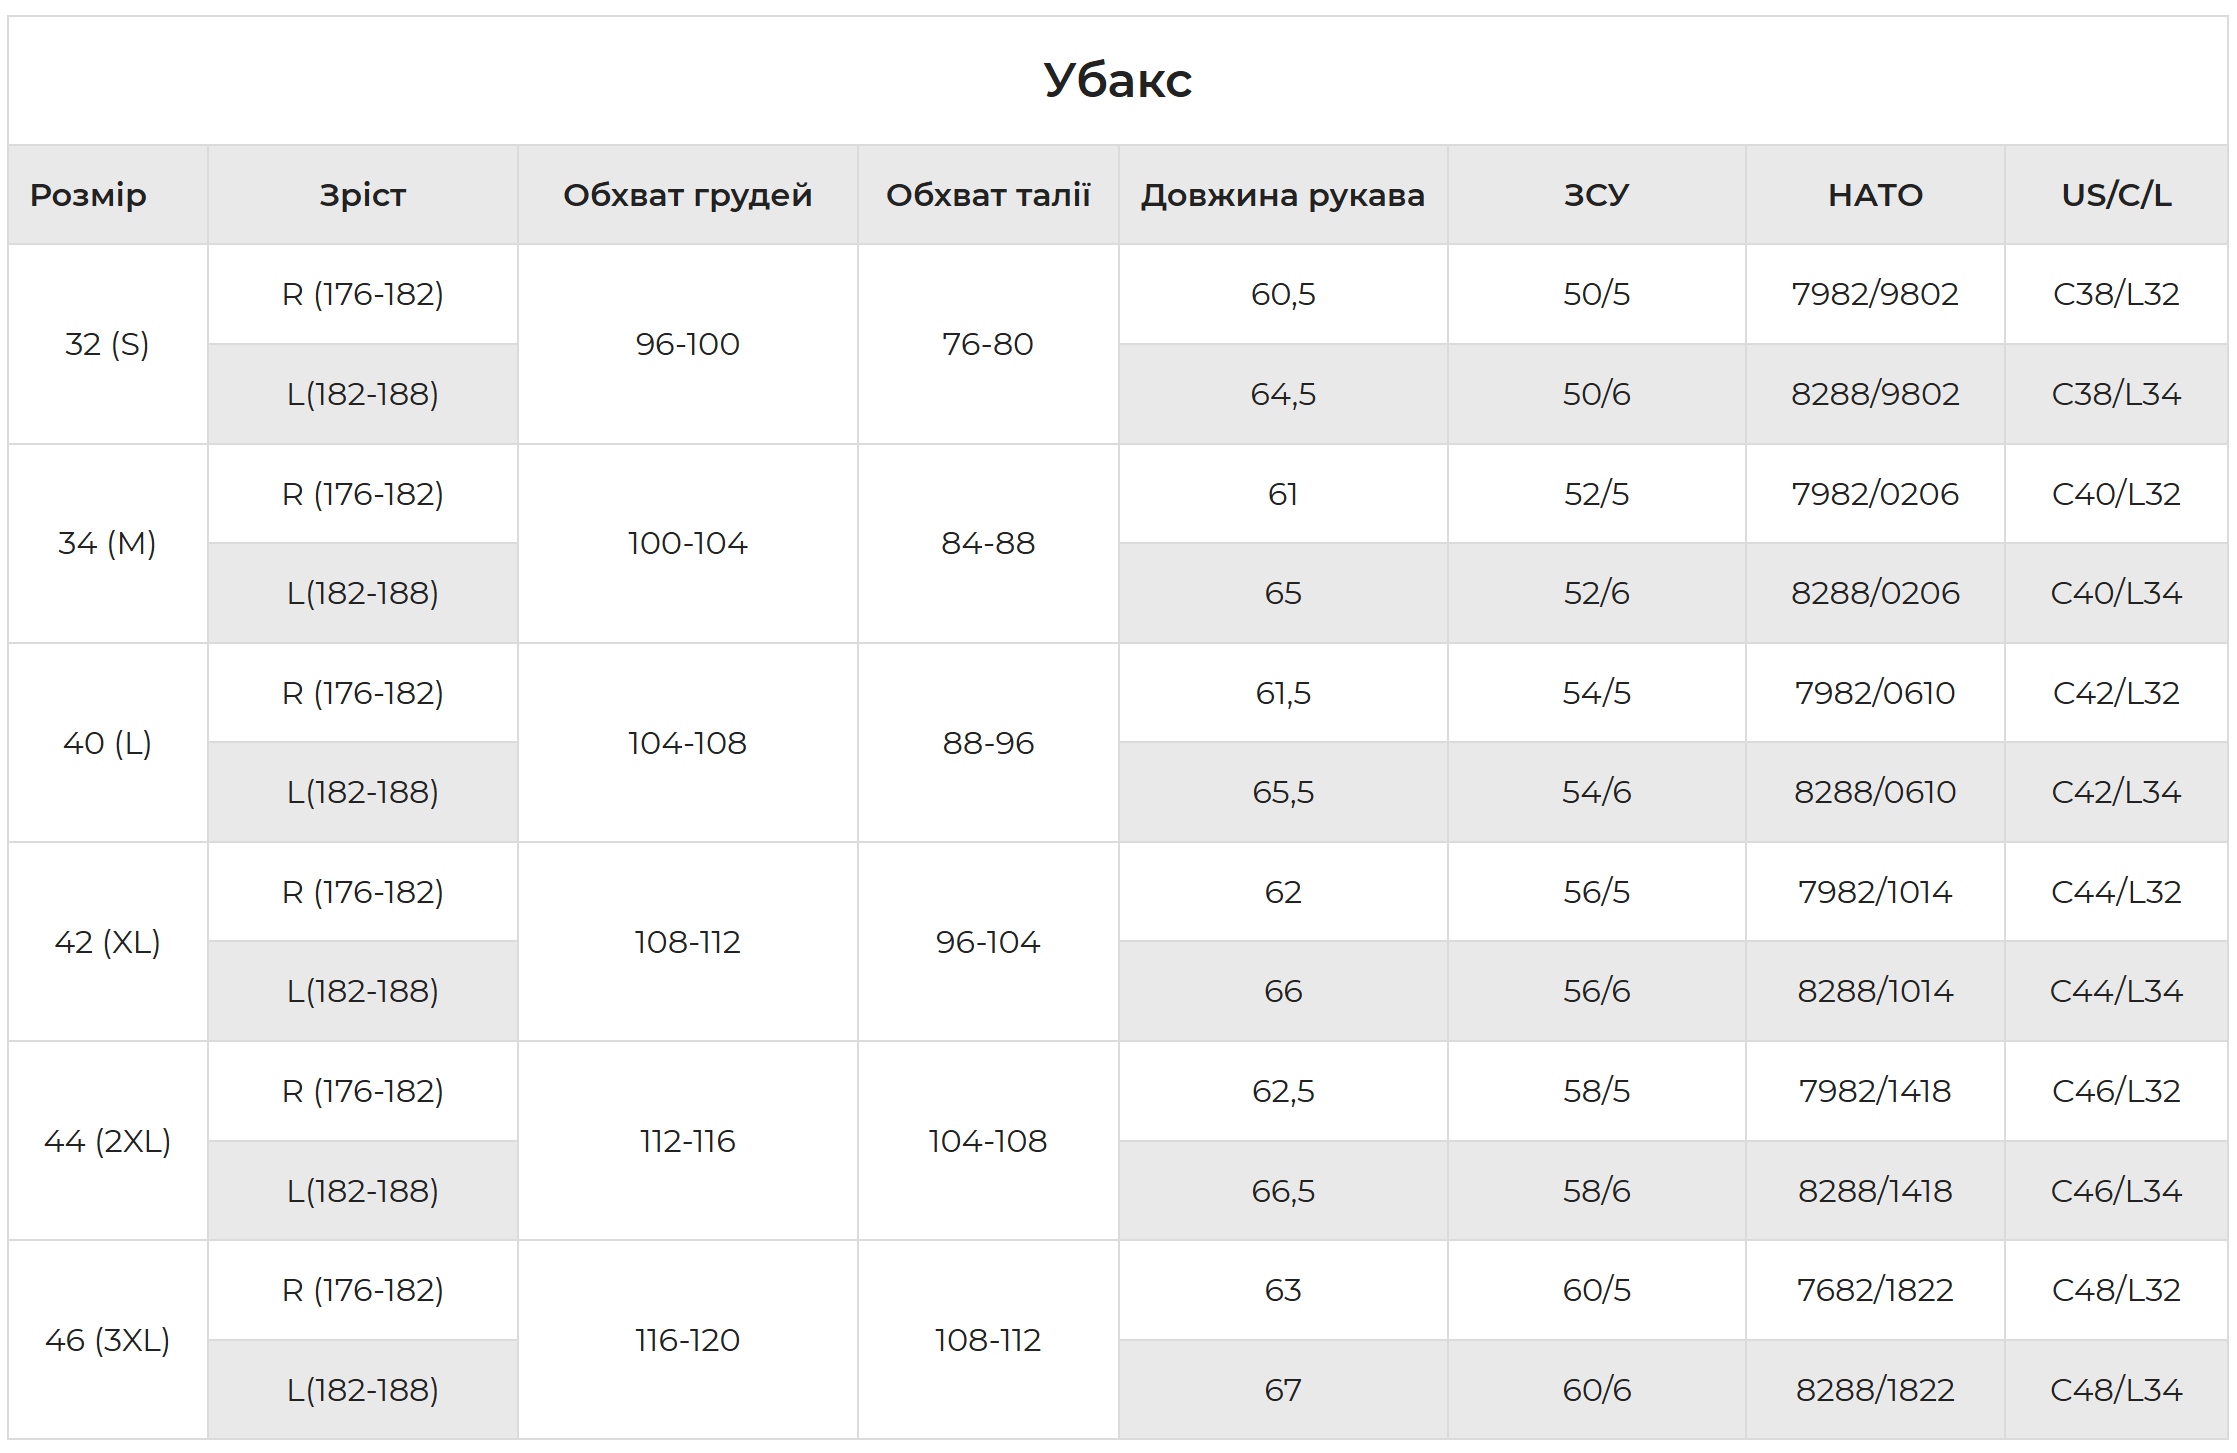Select the ЗСУ column header
Screen dimensions: 2237x1453
(x=1597, y=195)
